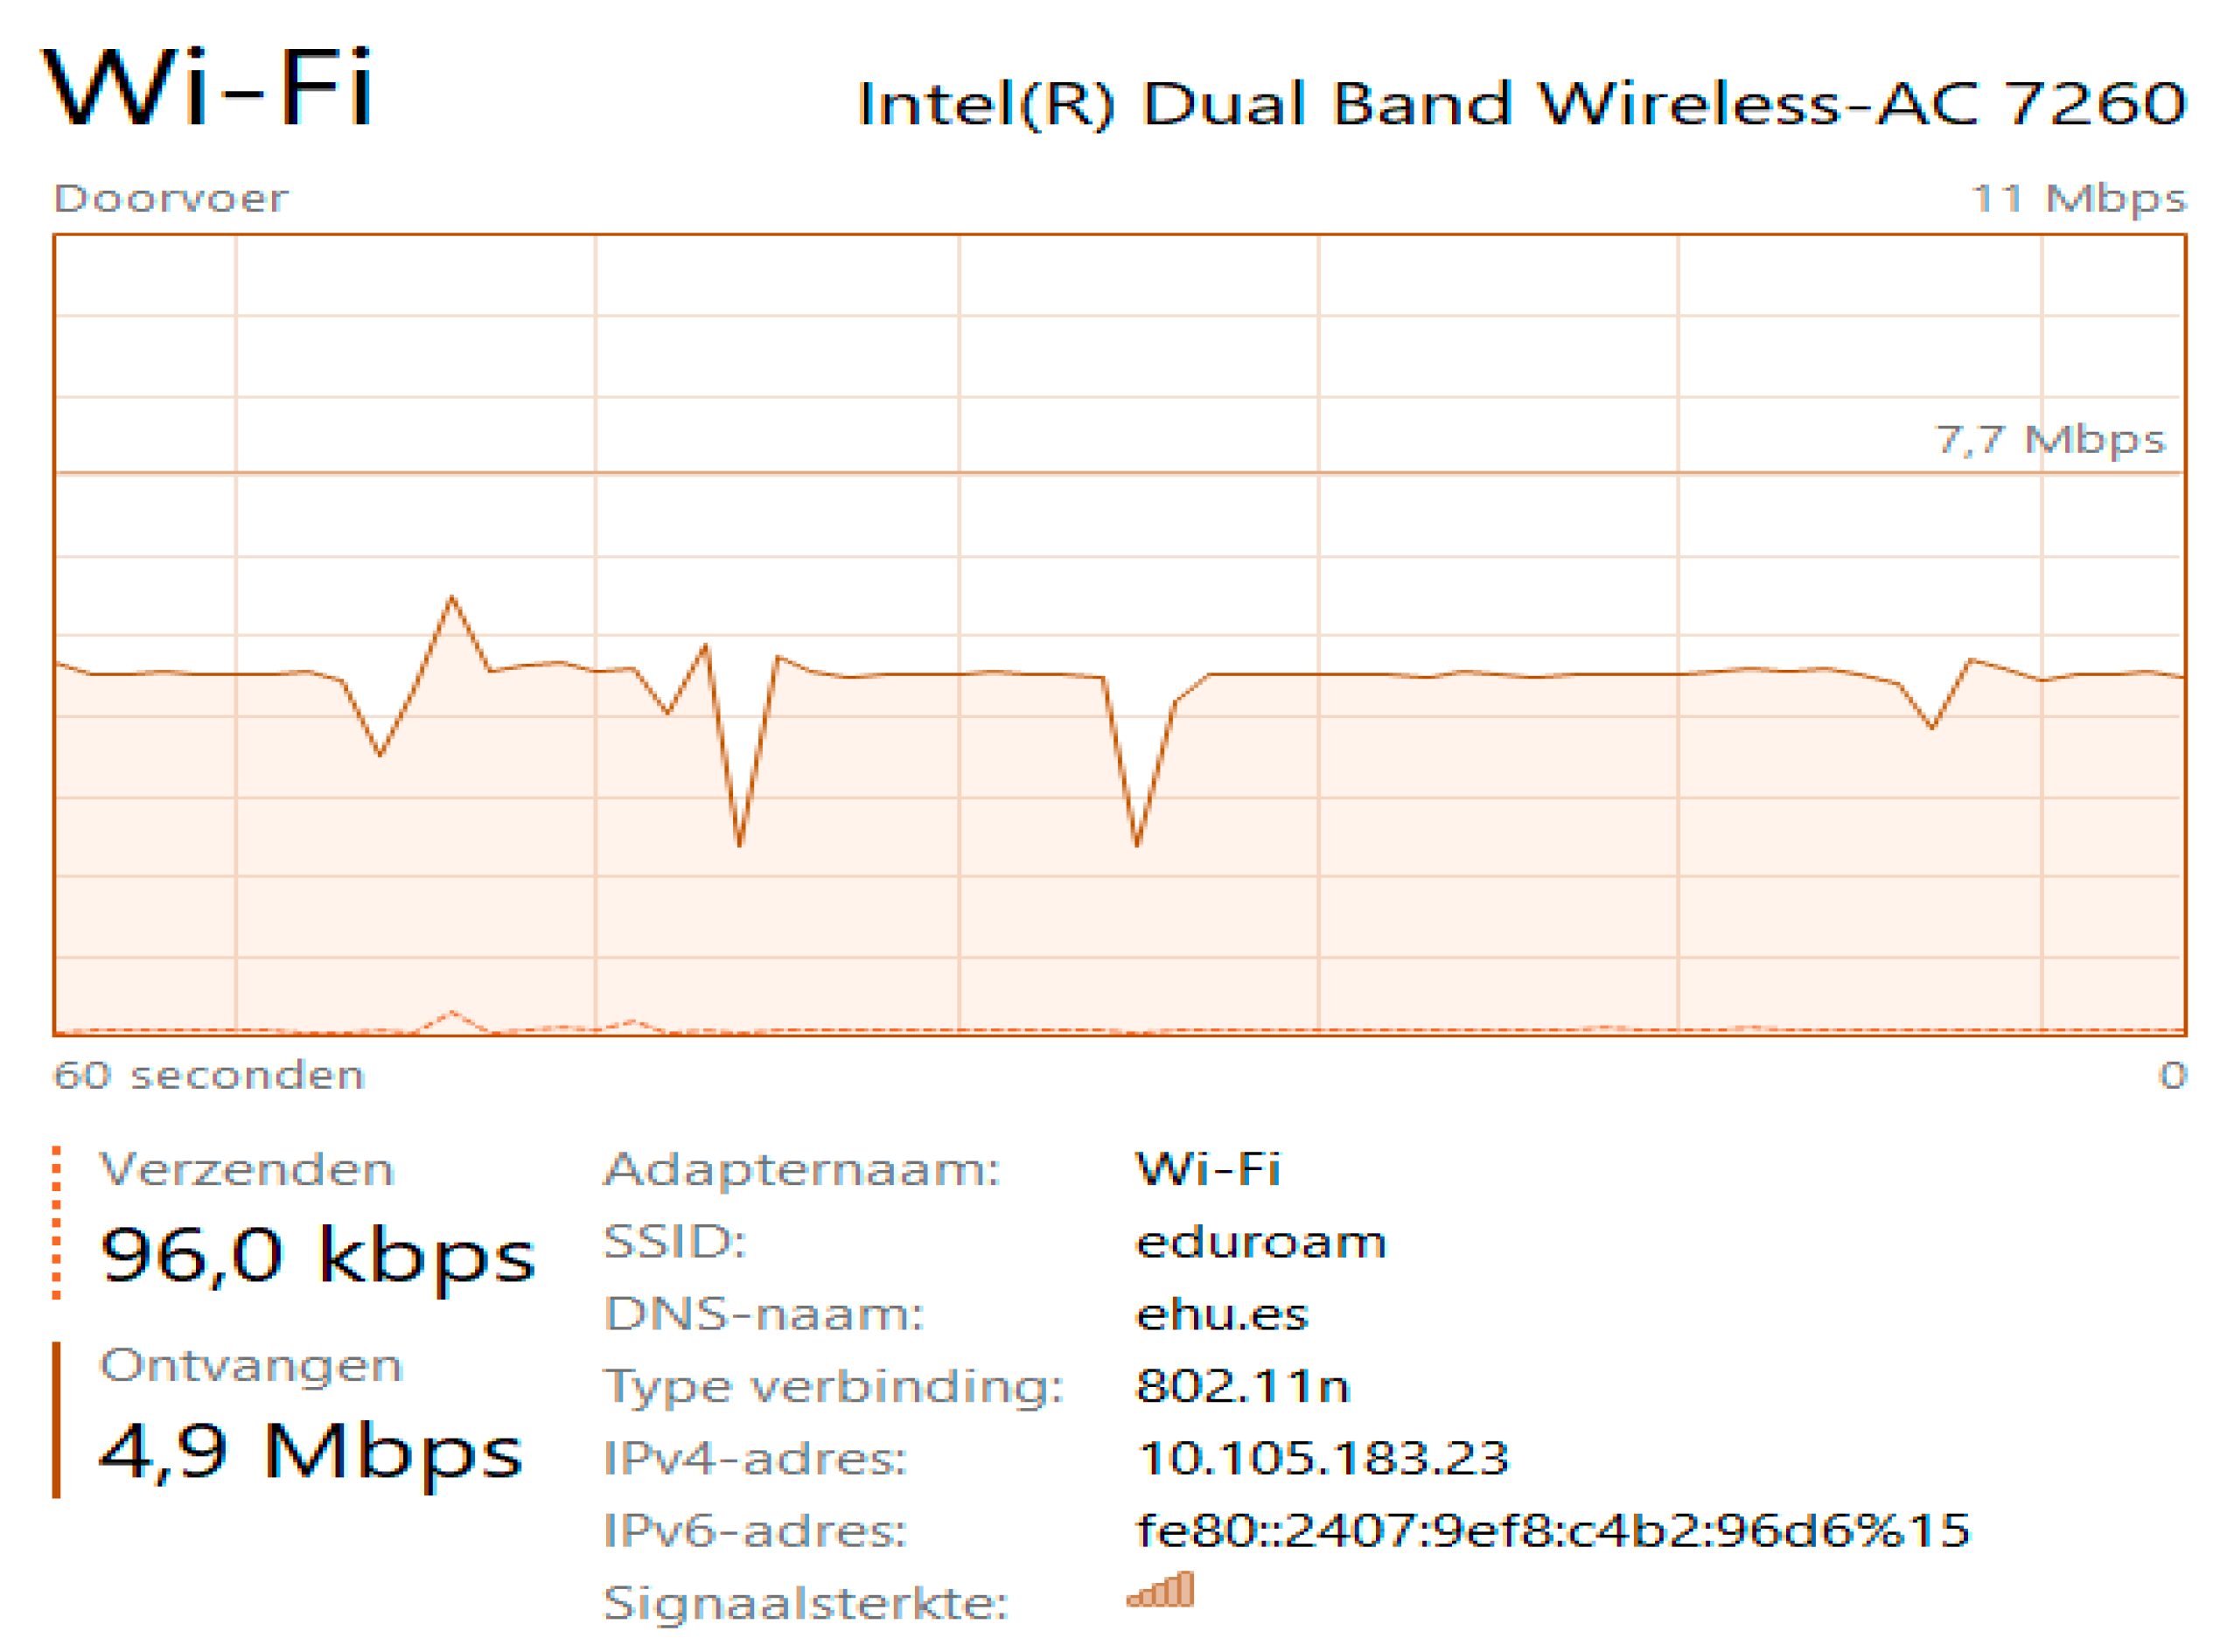Screen dimensions: 2220x1652
Task: Click the Ontvangen label
Action: coord(251,1365)
